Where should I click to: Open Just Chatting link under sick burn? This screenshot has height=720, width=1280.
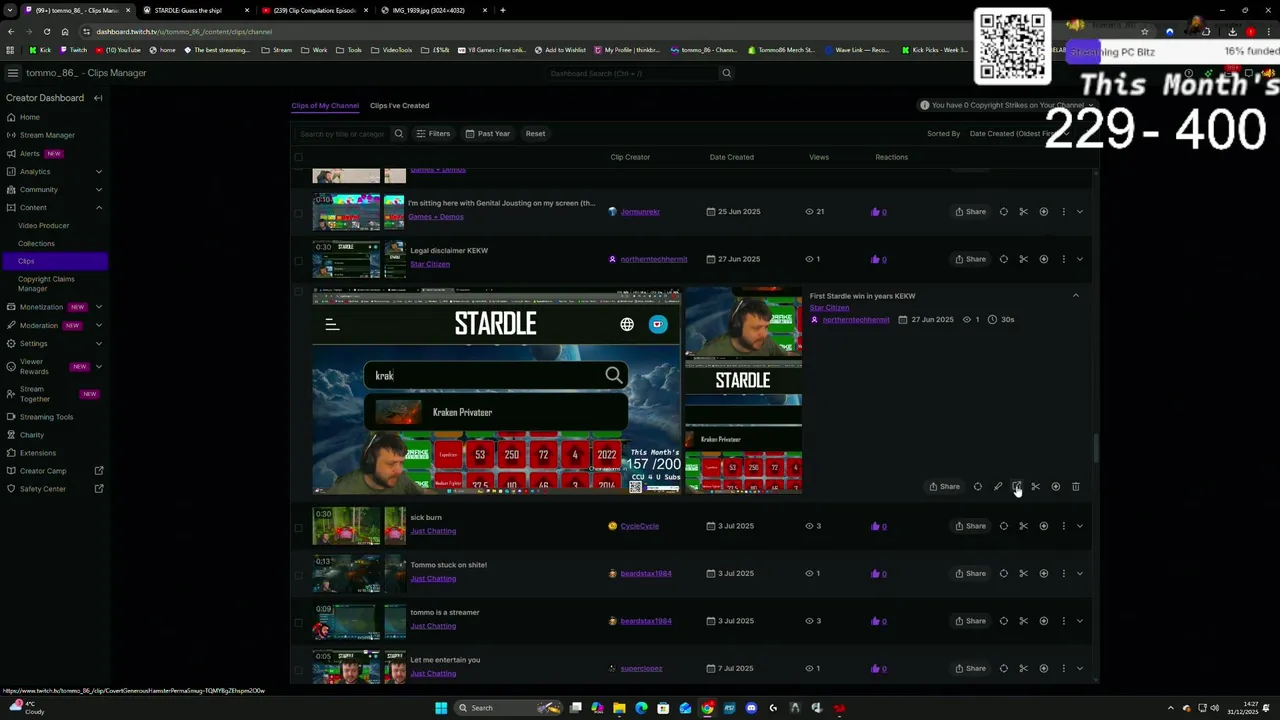tap(433, 531)
